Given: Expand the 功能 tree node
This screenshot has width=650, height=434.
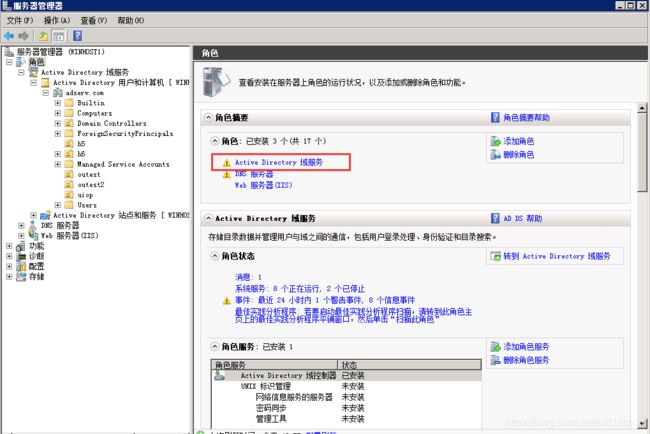Looking at the screenshot, I should (x=9, y=246).
